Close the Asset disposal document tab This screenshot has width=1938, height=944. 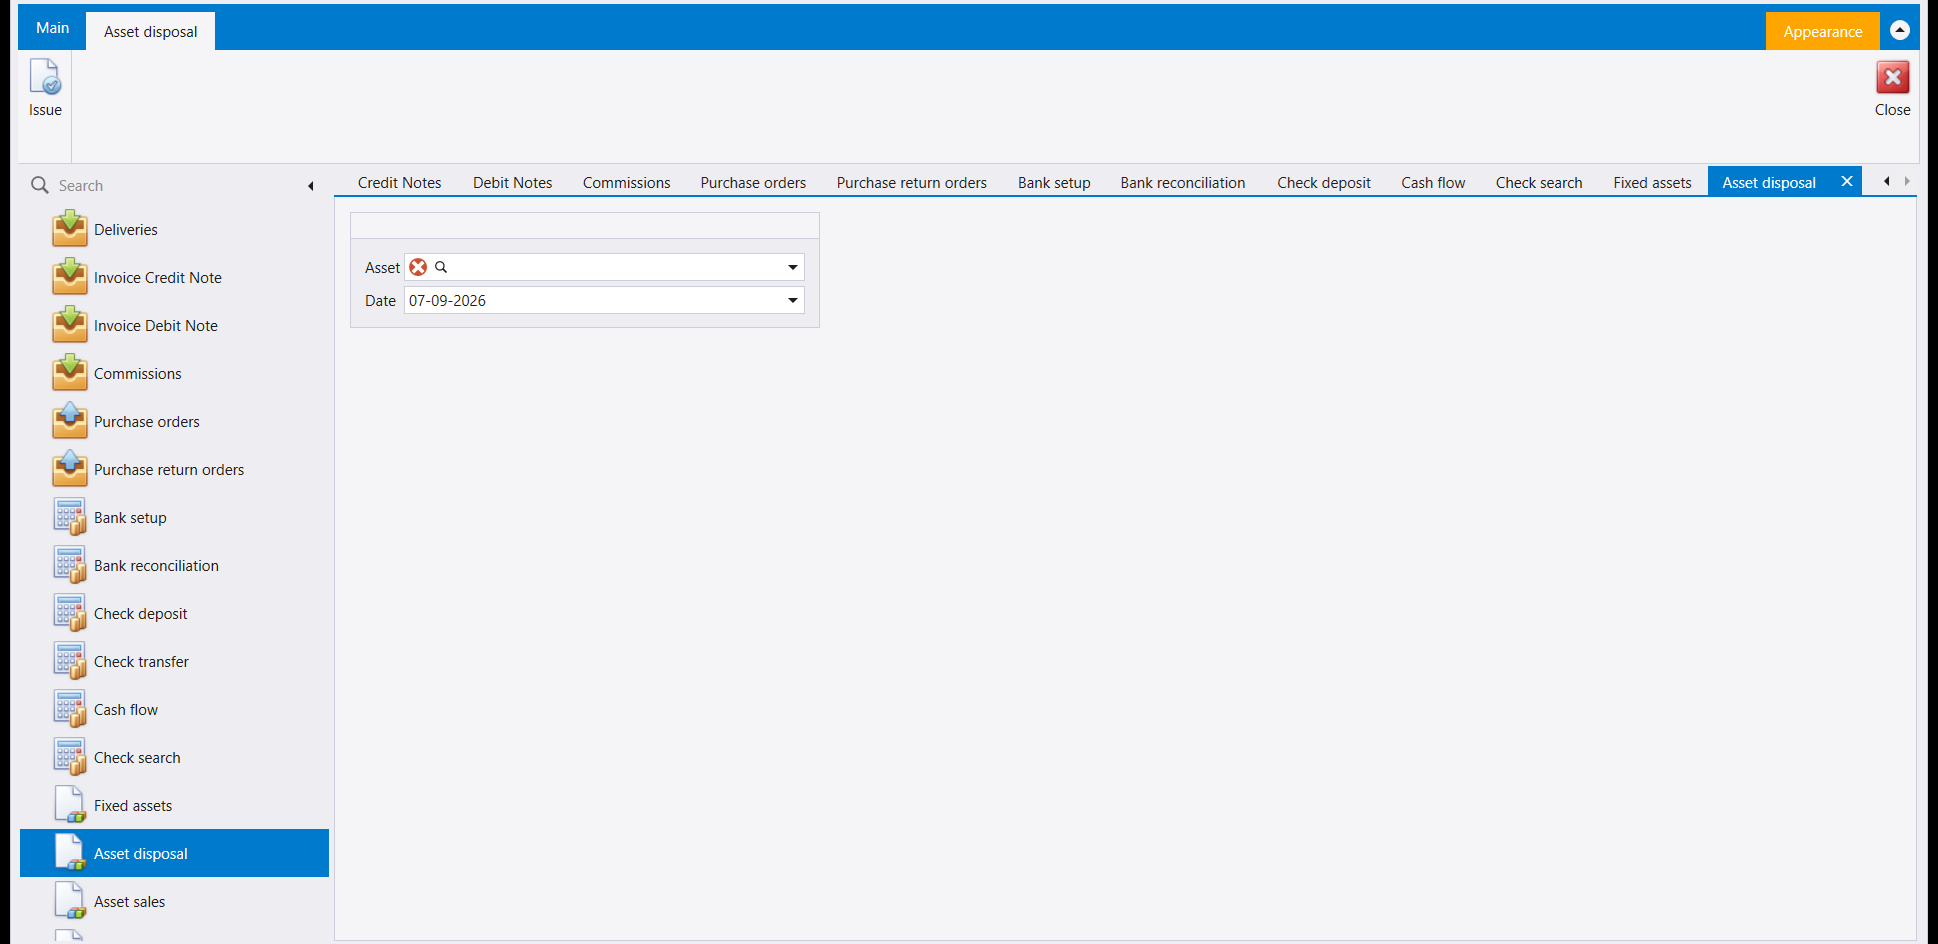tap(1847, 181)
